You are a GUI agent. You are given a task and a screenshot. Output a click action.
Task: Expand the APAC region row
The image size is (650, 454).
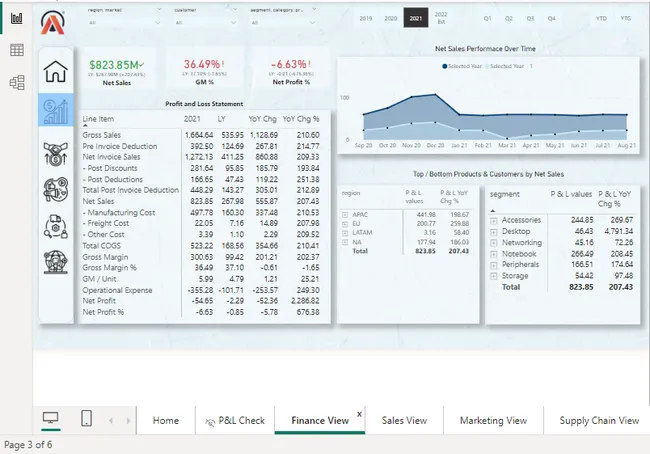(345, 215)
